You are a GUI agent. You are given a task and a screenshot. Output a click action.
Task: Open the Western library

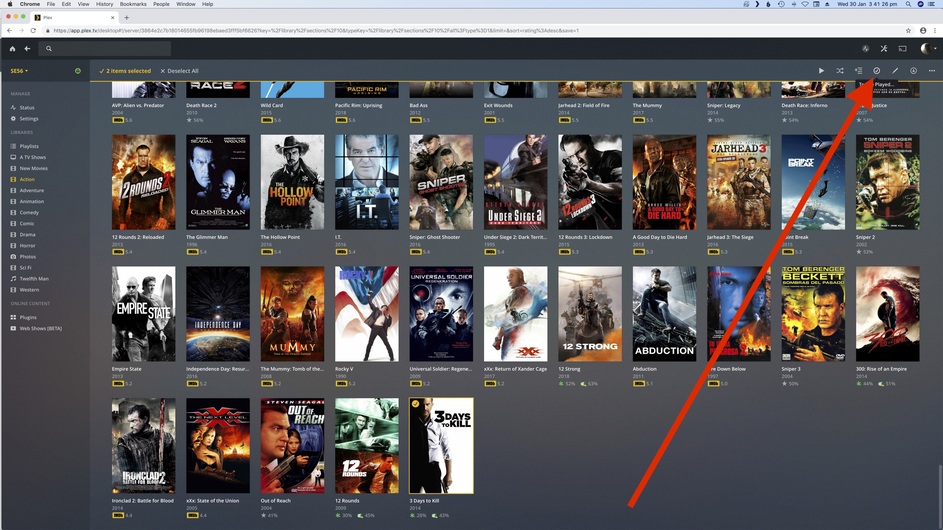click(29, 290)
